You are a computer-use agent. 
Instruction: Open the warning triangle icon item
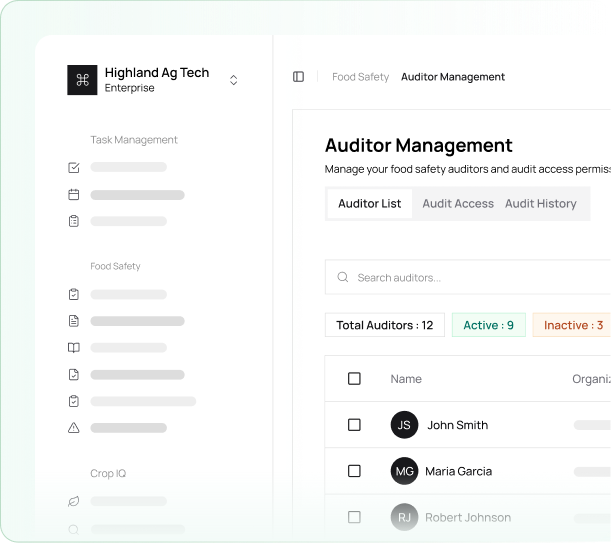[x=74, y=428]
